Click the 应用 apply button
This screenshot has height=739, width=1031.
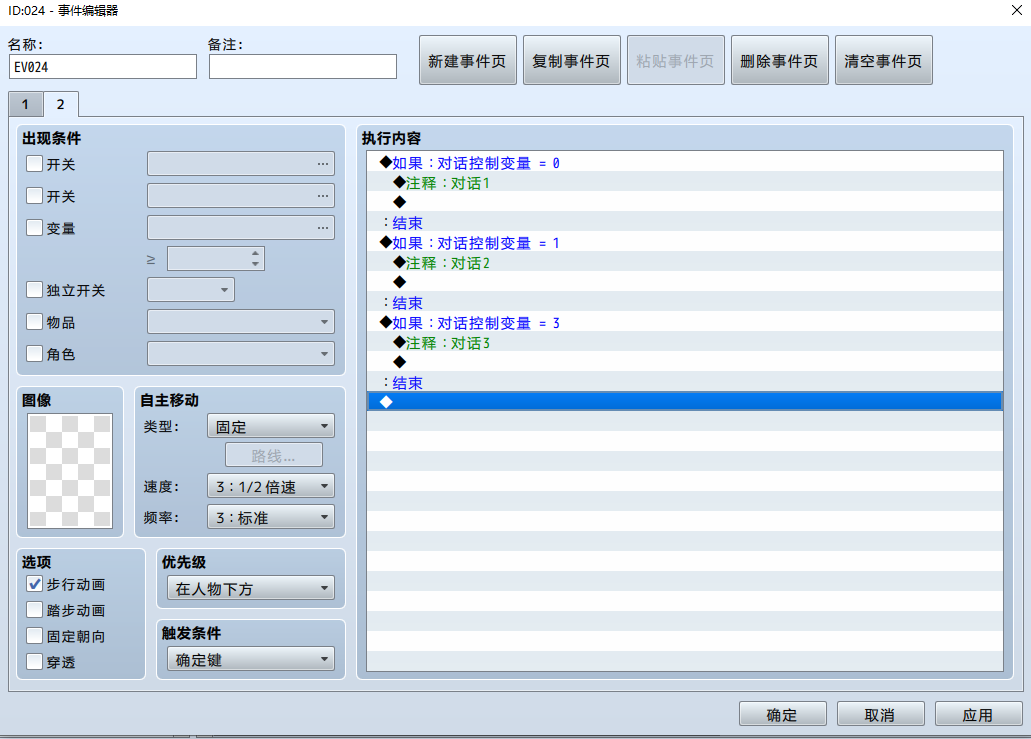pyautogui.click(x=978, y=714)
